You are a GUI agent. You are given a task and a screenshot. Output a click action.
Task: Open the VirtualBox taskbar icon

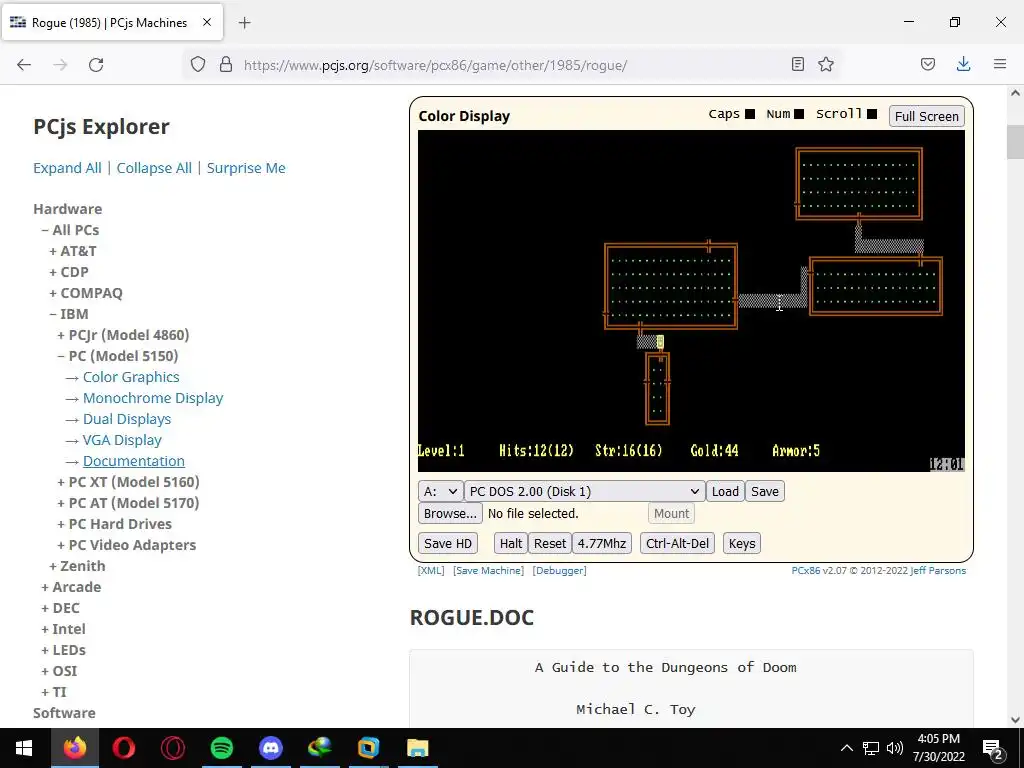pyautogui.click(x=368, y=748)
